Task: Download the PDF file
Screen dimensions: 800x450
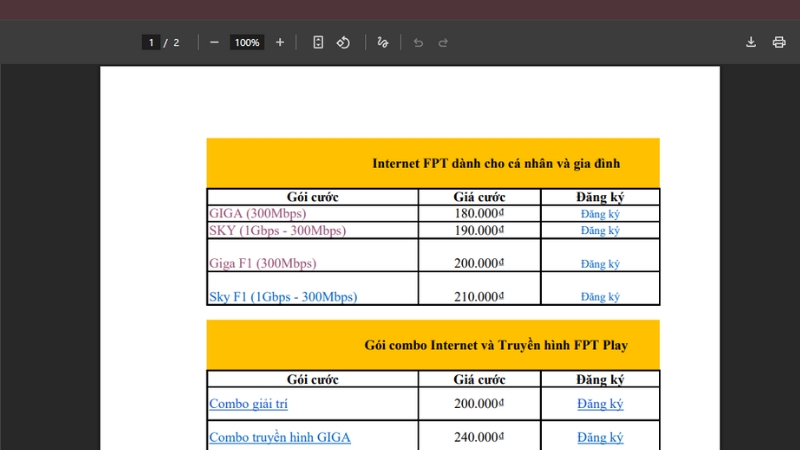Action: (x=751, y=42)
